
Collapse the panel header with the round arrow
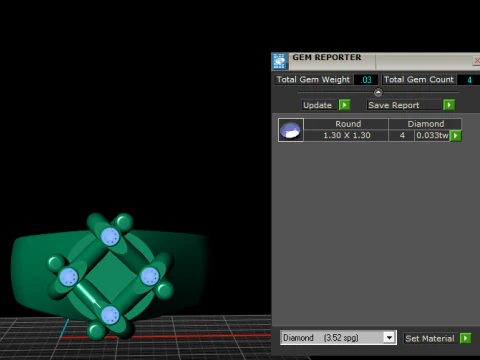pos(378,92)
